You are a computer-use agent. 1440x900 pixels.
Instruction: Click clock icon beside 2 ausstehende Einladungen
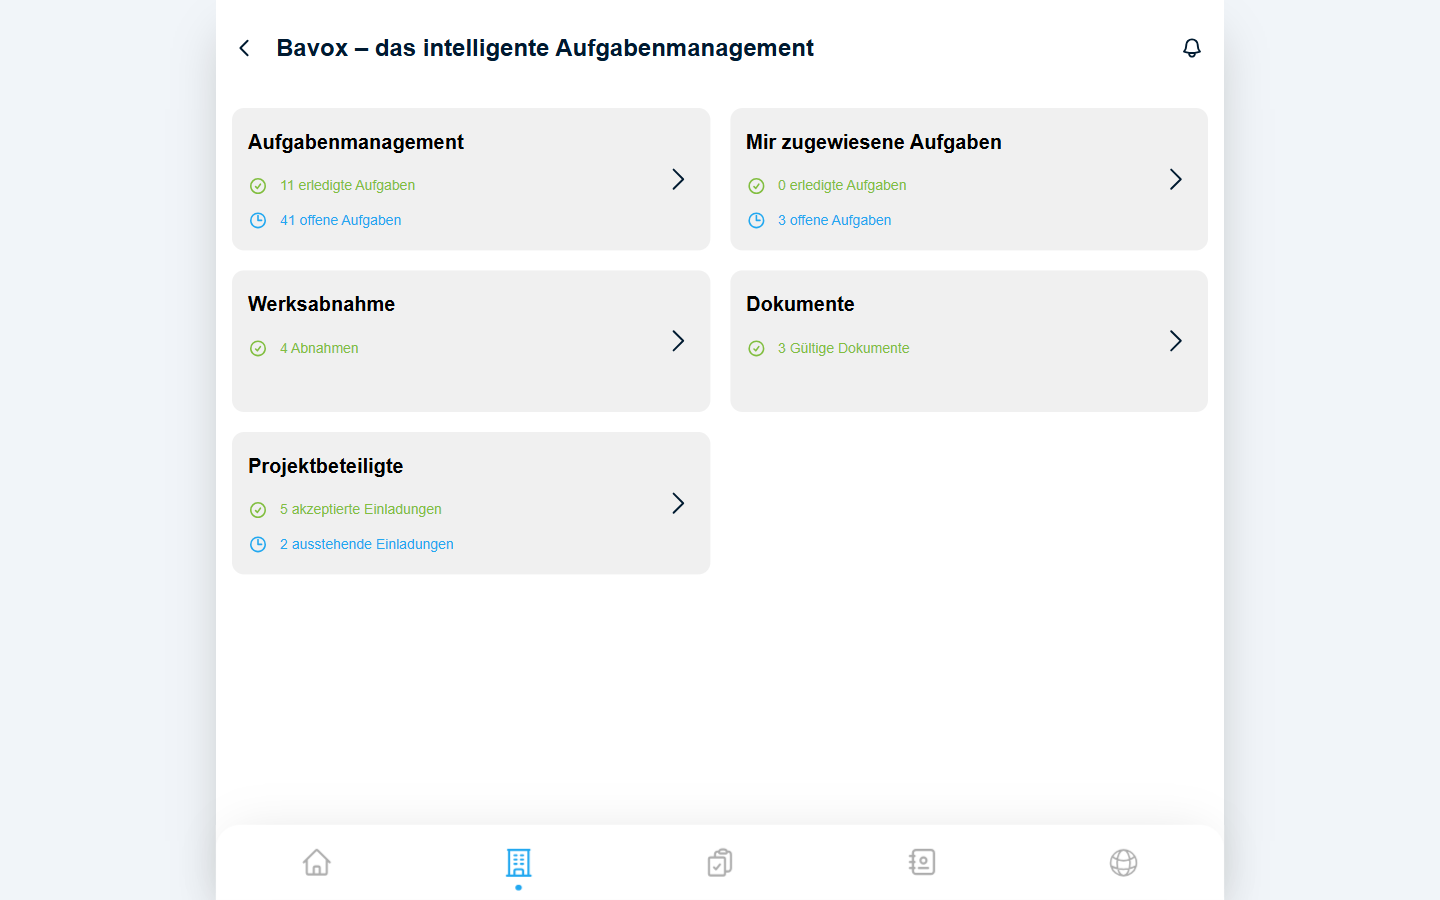click(x=258, y=544)
